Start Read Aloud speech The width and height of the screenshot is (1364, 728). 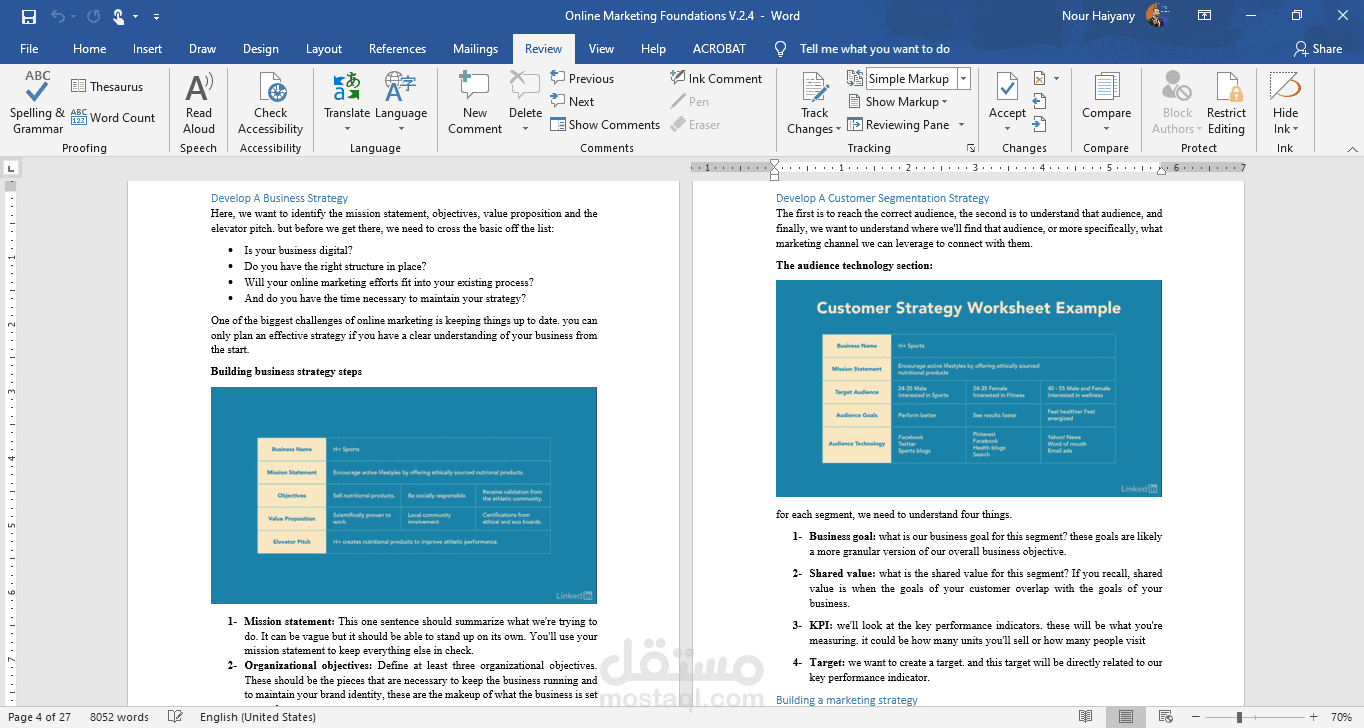(199, 103)
